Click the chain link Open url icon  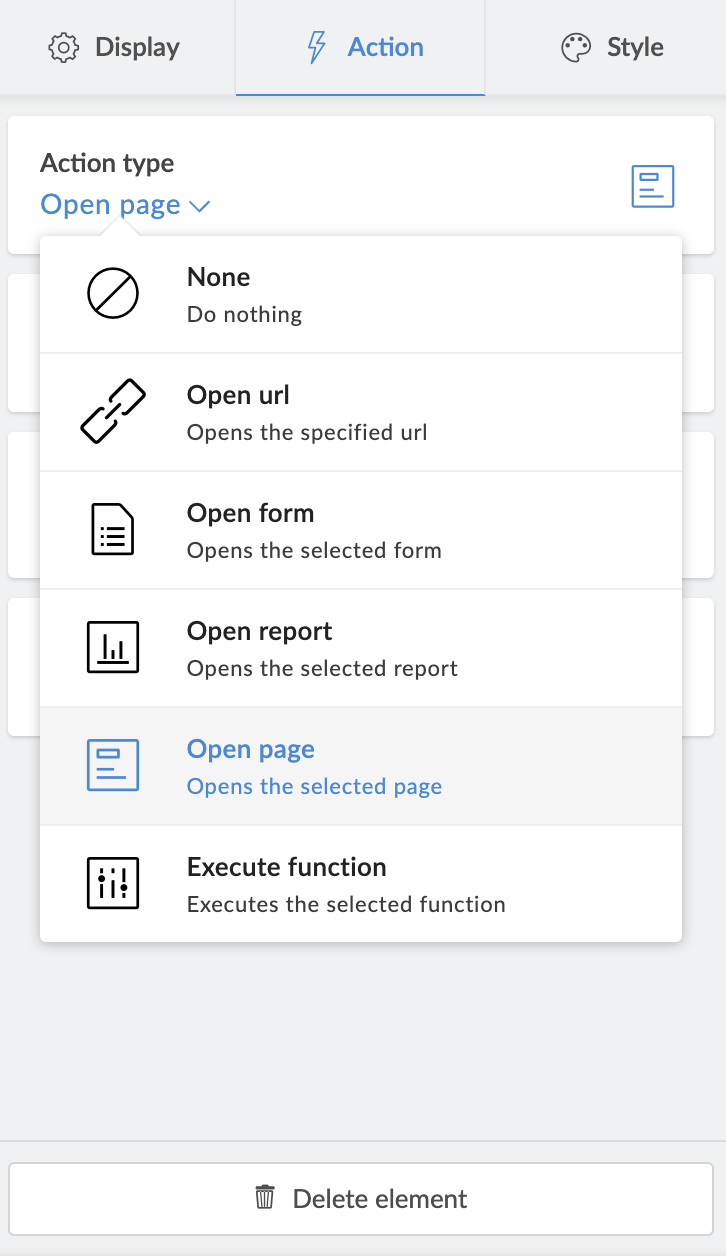[x=113, y=411]
